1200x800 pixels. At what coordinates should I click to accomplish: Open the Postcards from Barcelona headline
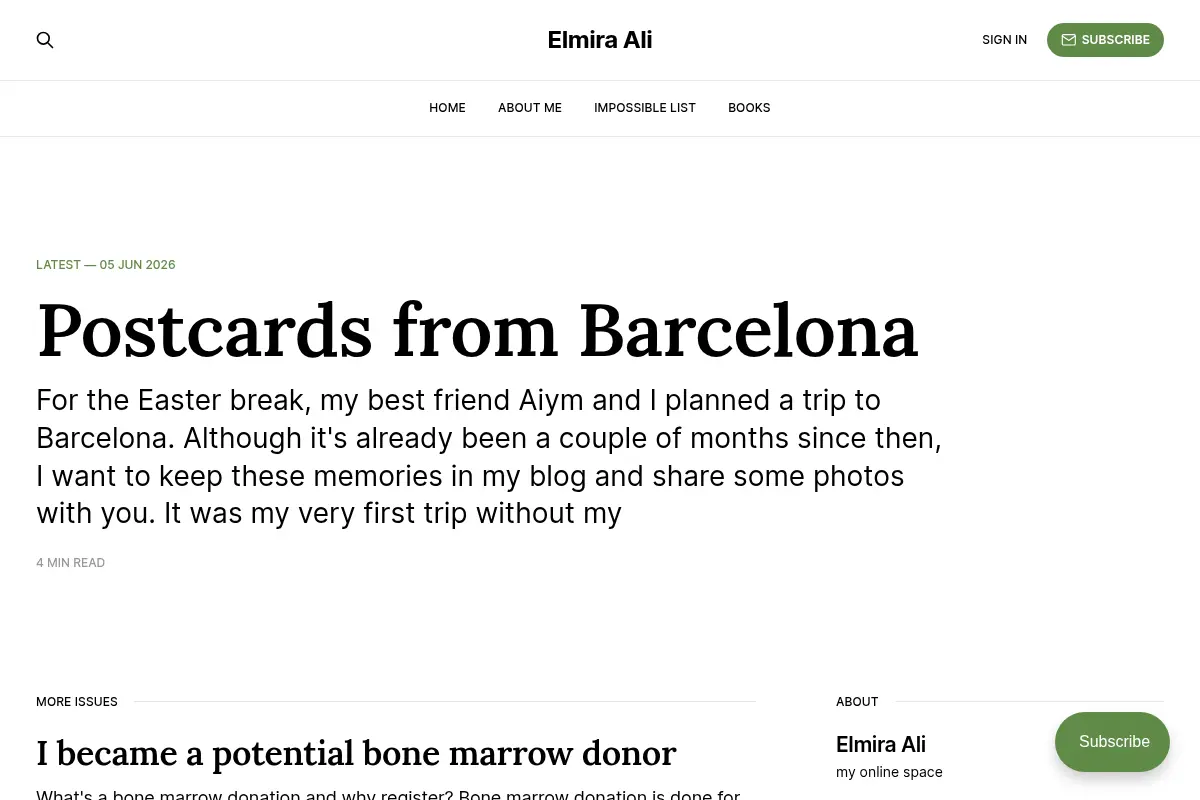pyautogui.click(x=477, y=331)
